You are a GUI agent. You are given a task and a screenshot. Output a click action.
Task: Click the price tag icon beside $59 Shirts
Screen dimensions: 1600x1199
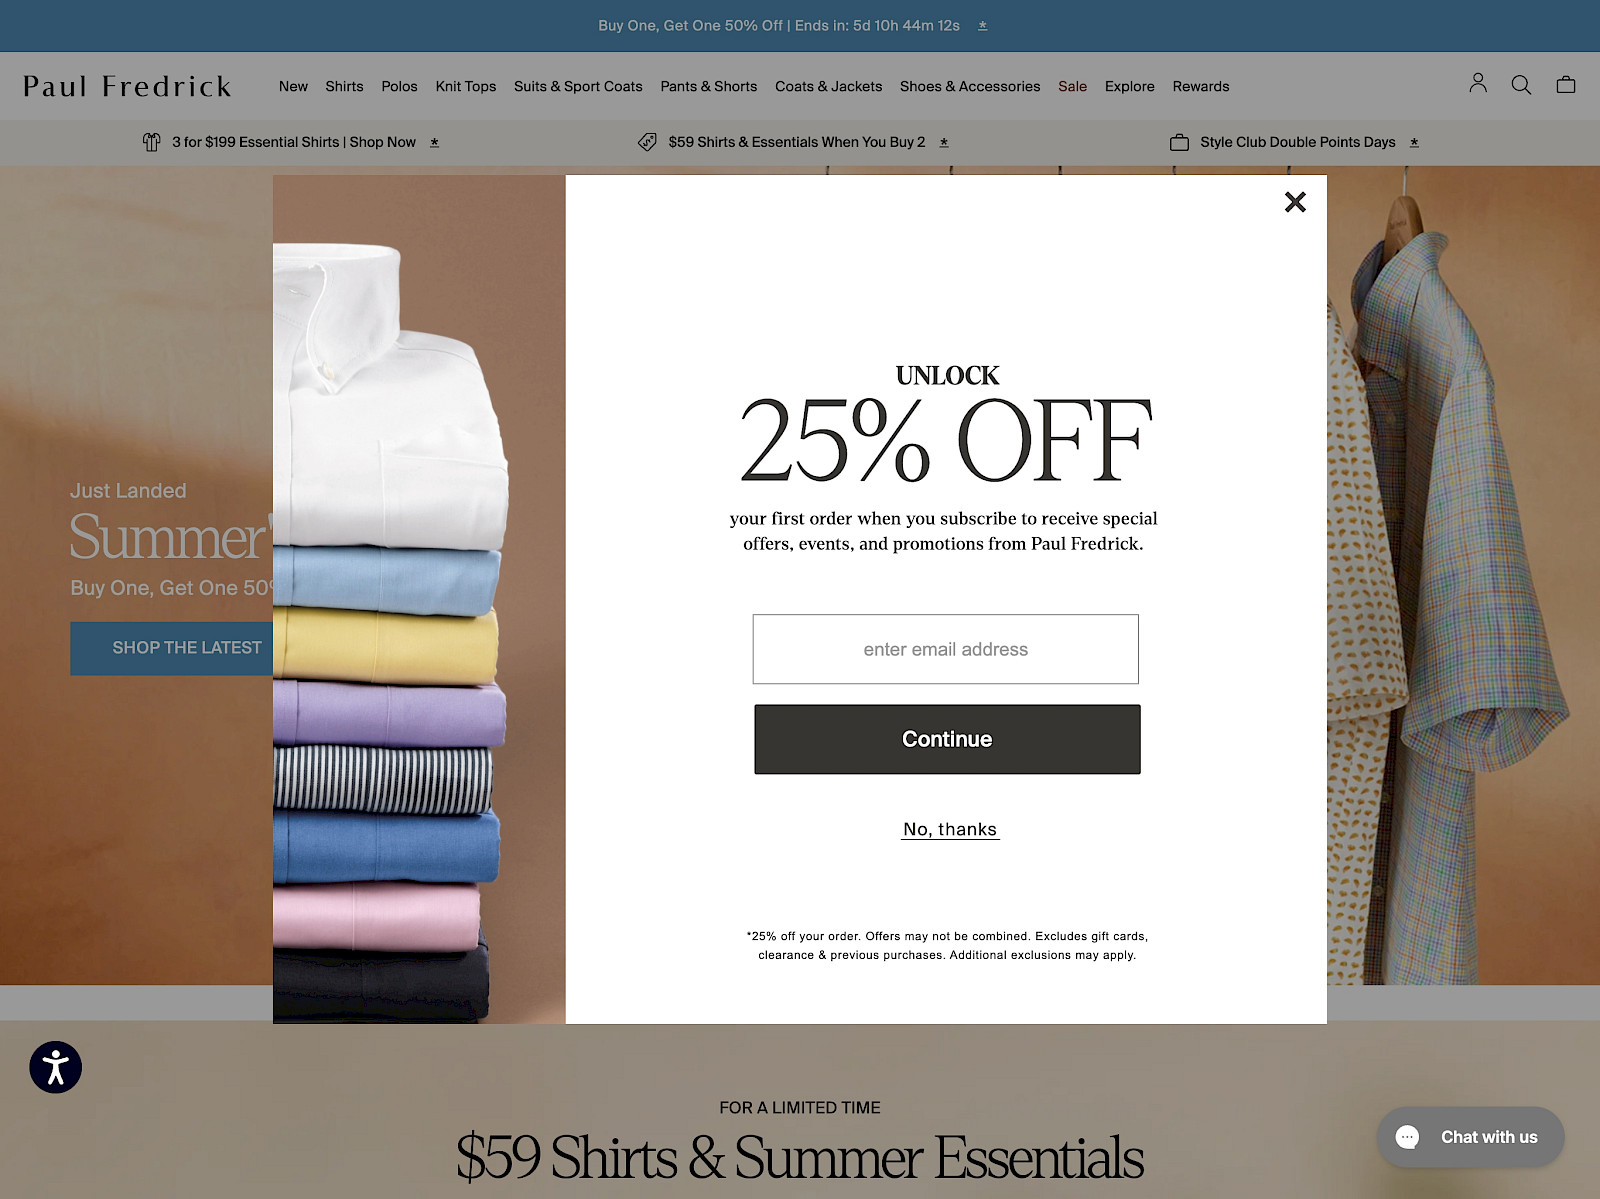[x=647, y=142]
